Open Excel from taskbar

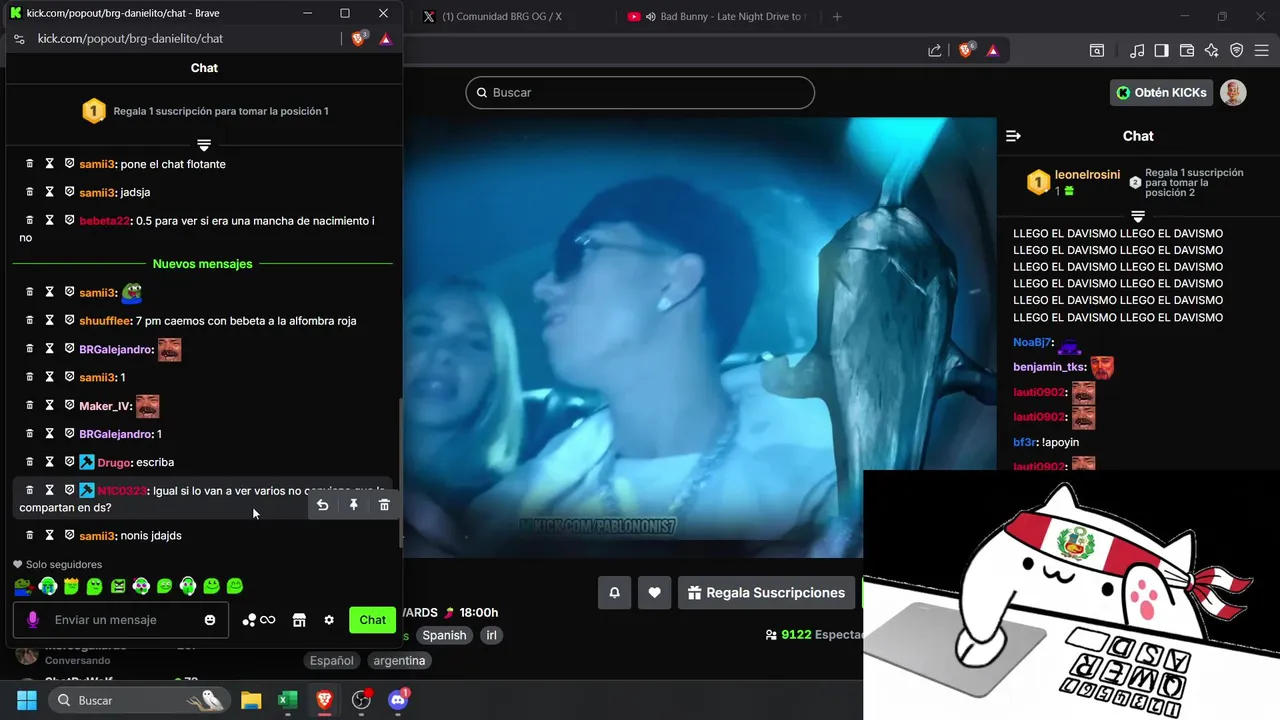[x=287, y=700]
